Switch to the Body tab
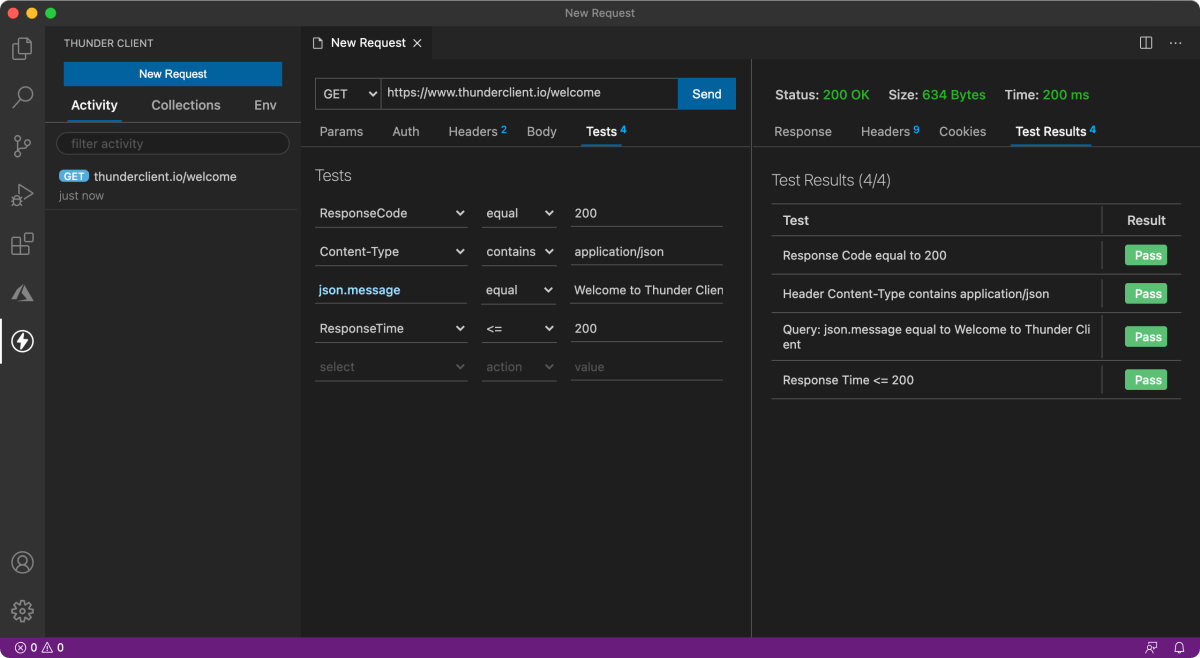Image resolution: width=1200 pixels, height=658 pixels. click(541, 132)
